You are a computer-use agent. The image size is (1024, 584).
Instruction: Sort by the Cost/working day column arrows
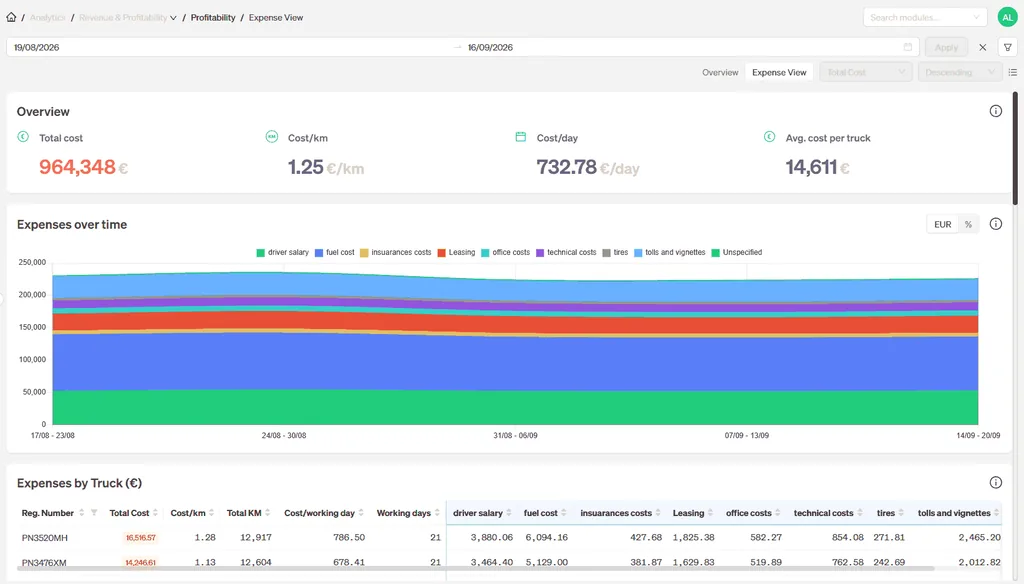361,513
